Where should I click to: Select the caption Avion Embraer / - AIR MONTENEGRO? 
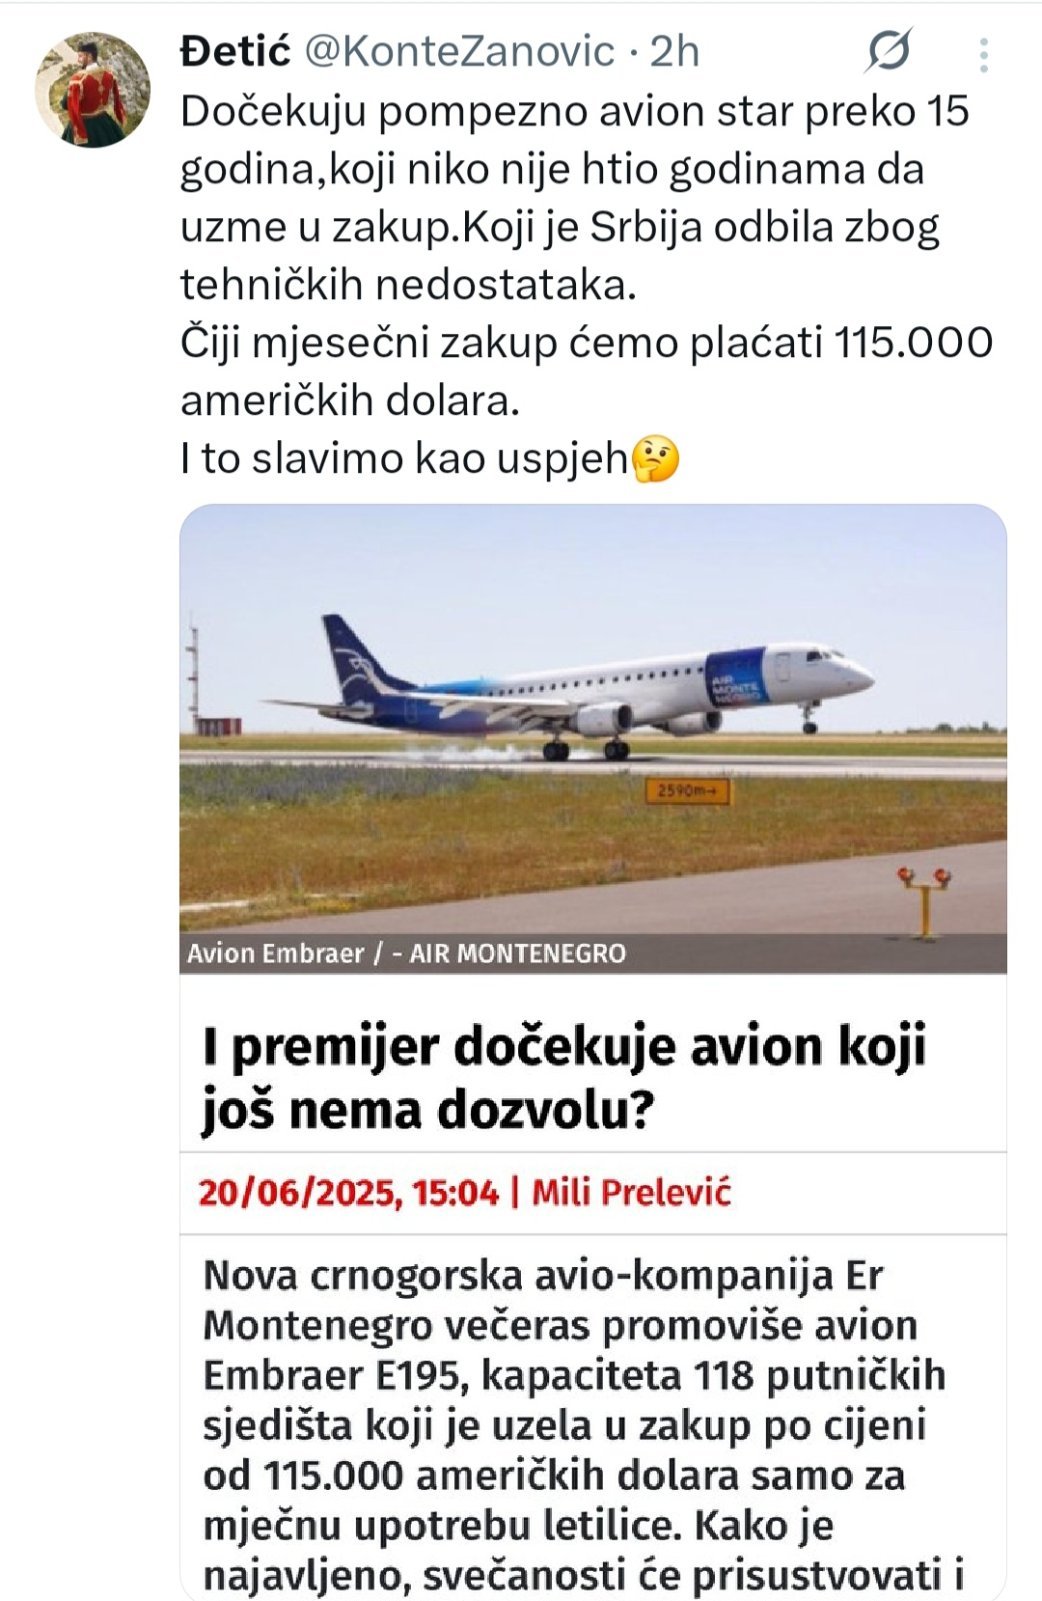click(x=406, y=953)
